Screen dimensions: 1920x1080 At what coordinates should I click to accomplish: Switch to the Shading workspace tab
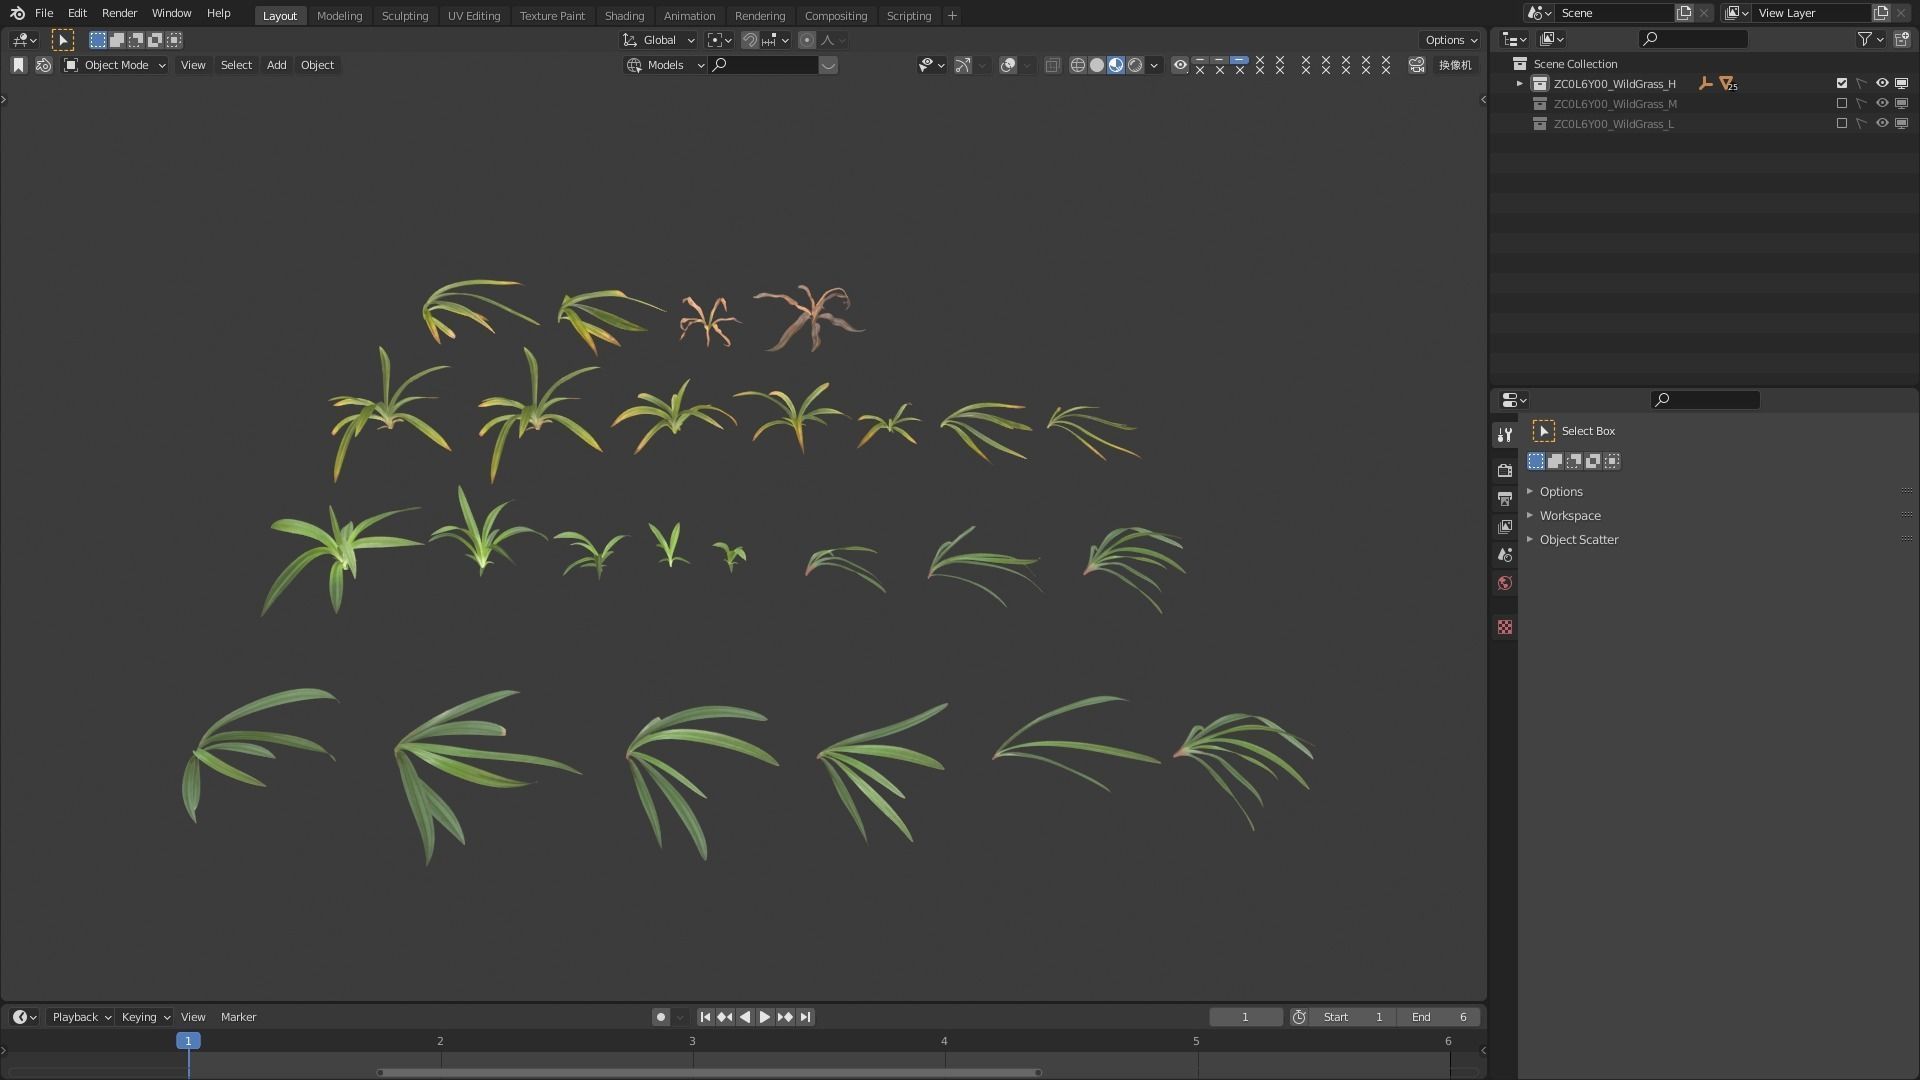pos(624,16)
